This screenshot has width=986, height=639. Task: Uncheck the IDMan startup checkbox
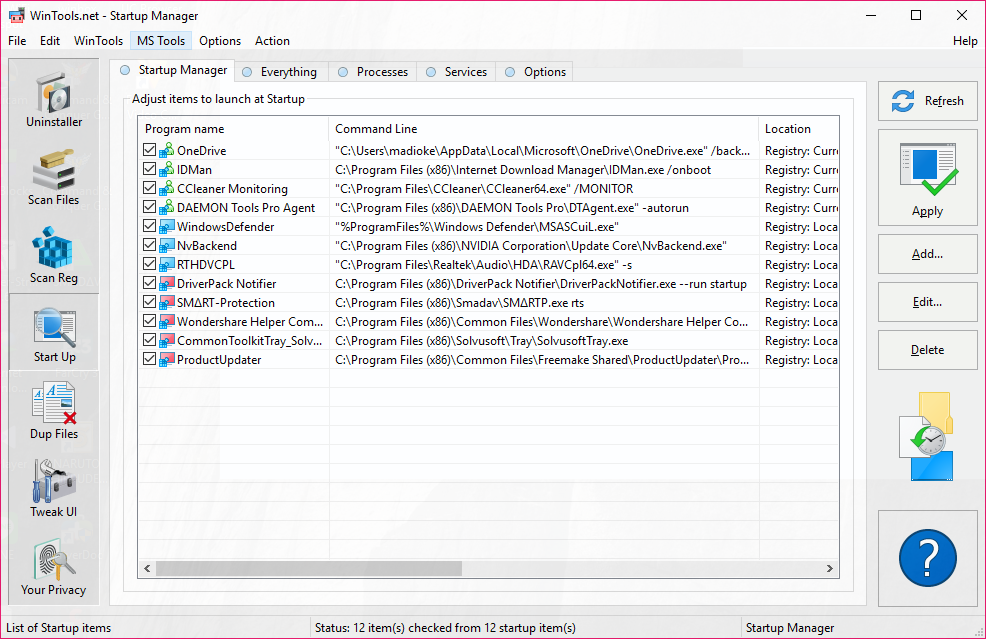(x=149, y=169)
